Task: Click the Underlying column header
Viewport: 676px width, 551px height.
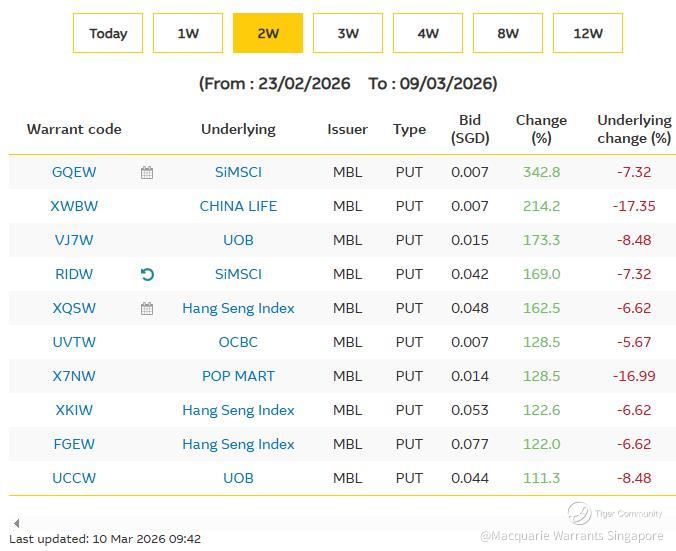Action: click(238, 129)
